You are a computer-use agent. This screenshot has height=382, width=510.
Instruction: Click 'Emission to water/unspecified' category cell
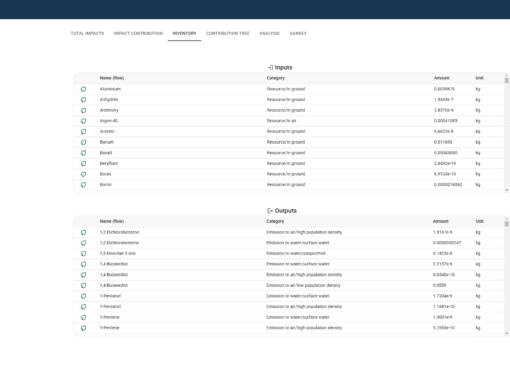pos(296,254)
